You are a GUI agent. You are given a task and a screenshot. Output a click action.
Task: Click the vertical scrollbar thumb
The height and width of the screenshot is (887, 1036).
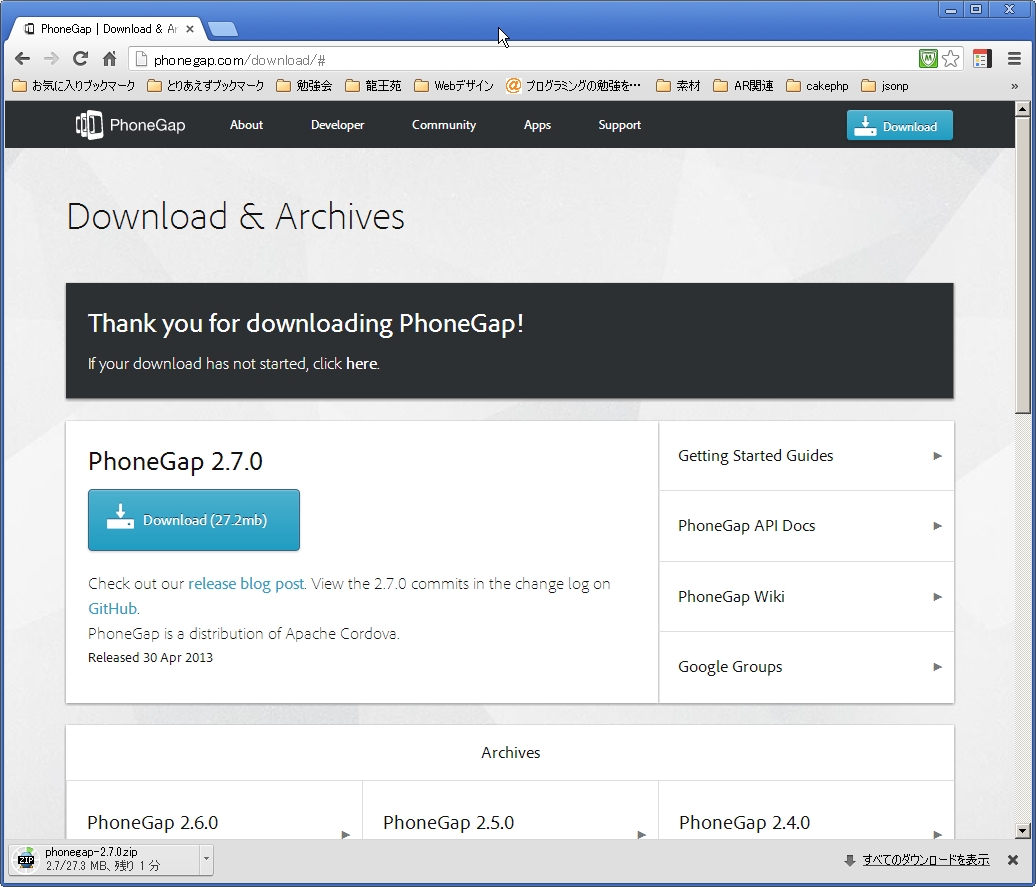pyautogui.click(x=1022, y=266)
